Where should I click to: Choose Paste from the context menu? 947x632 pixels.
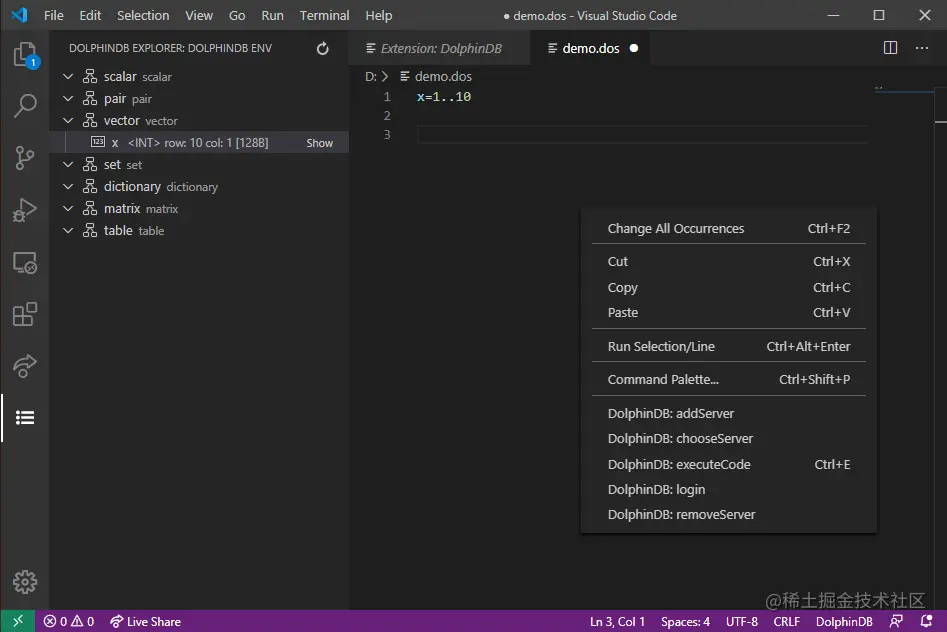tap(728, 312)
